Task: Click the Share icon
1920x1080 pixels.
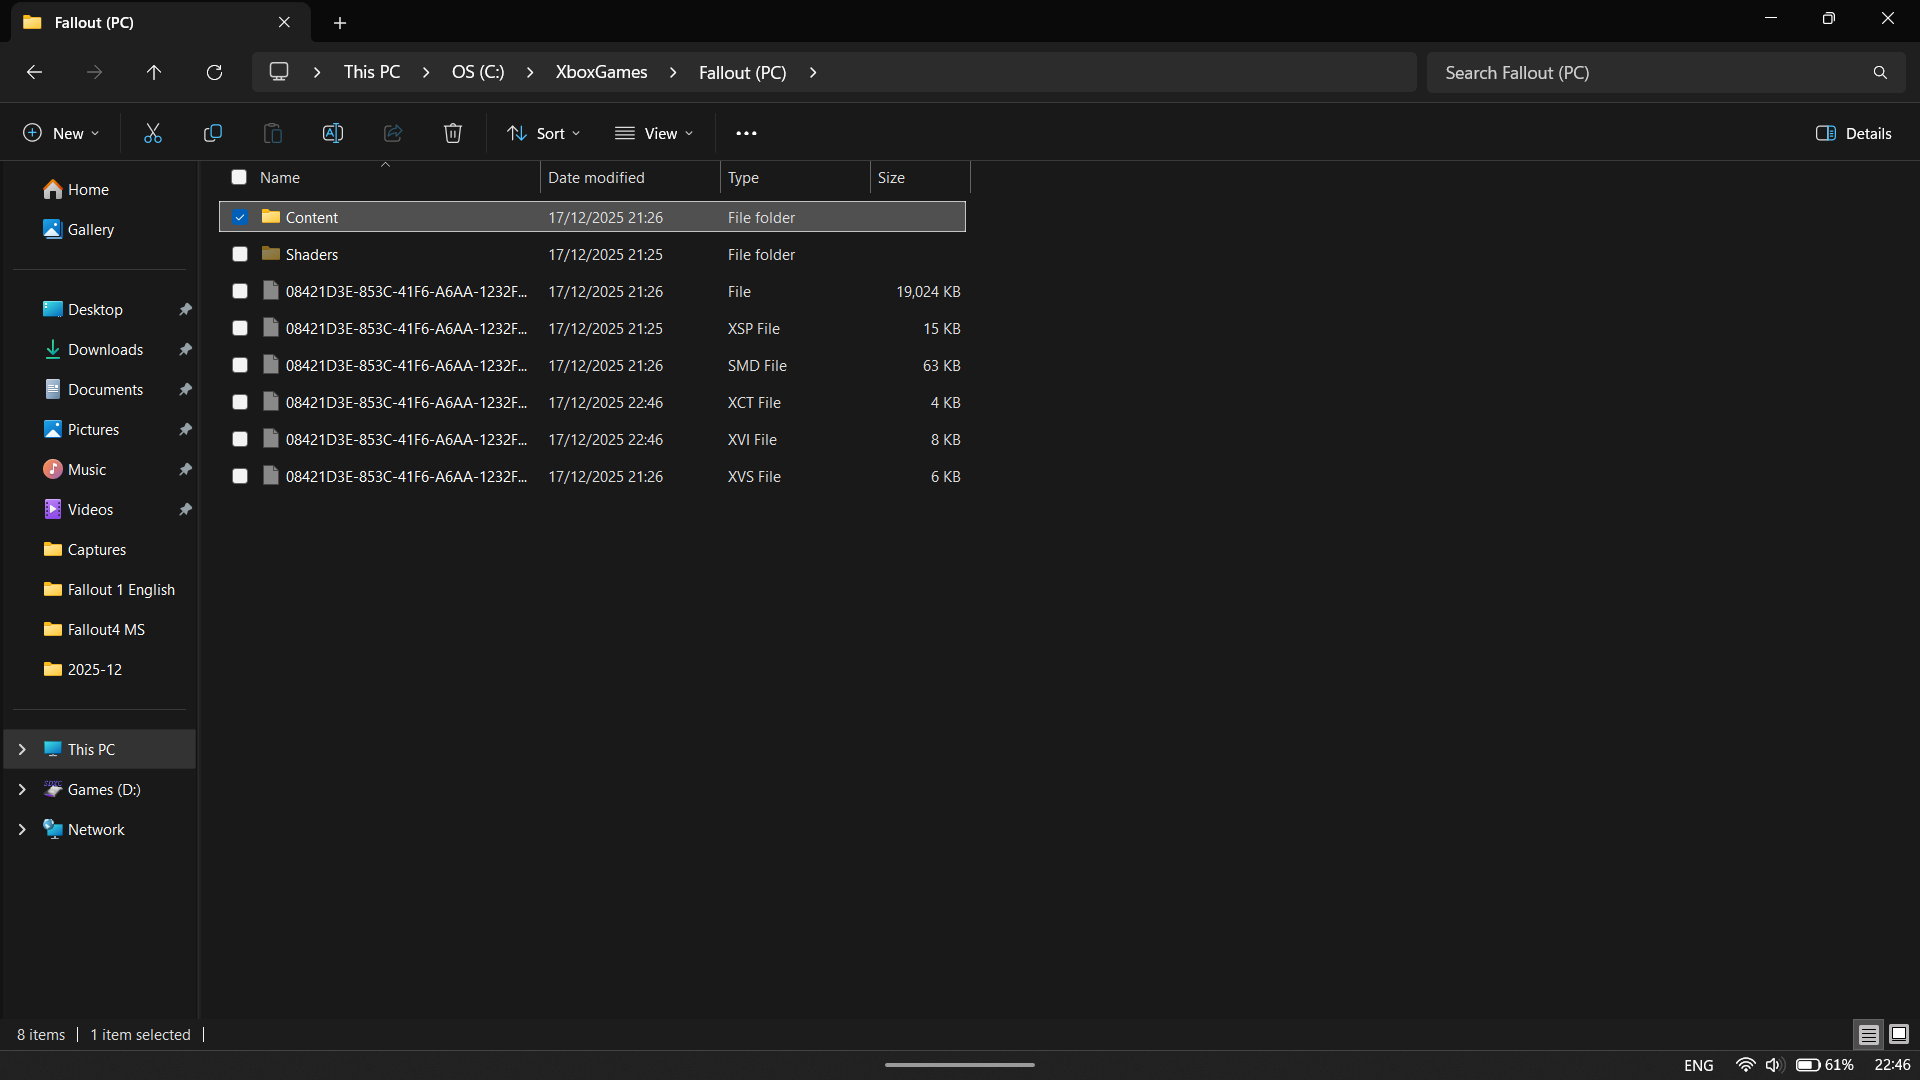Action: [392, 132]
